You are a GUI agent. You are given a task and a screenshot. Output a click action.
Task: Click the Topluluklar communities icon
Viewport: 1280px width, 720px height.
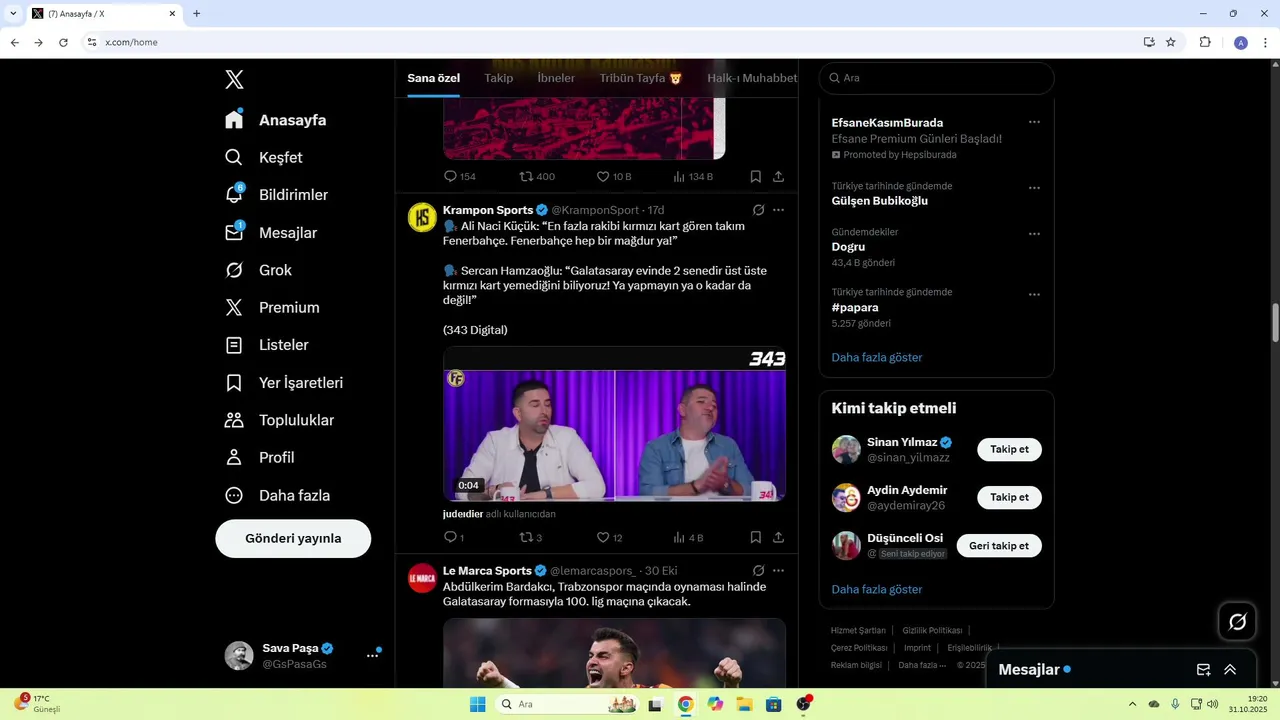[x=234, y=420]
